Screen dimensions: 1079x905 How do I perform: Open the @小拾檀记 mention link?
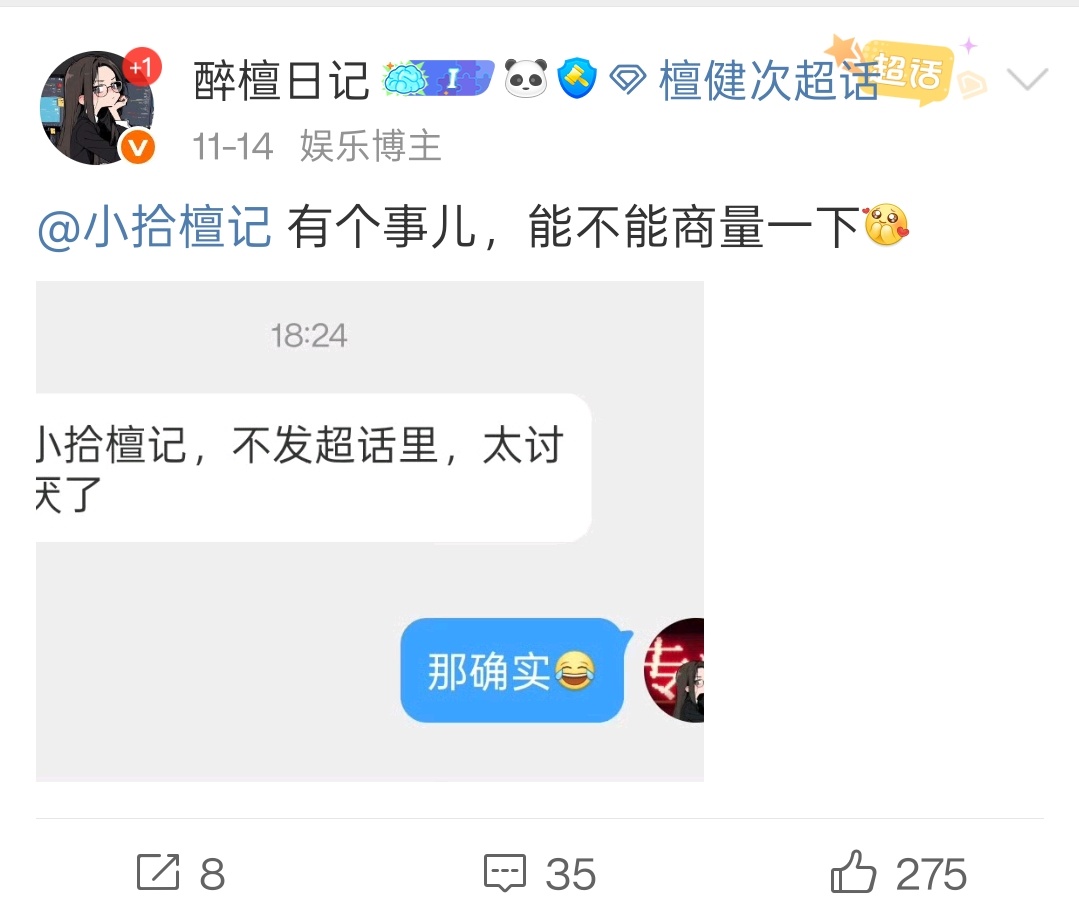pos(154,226)
